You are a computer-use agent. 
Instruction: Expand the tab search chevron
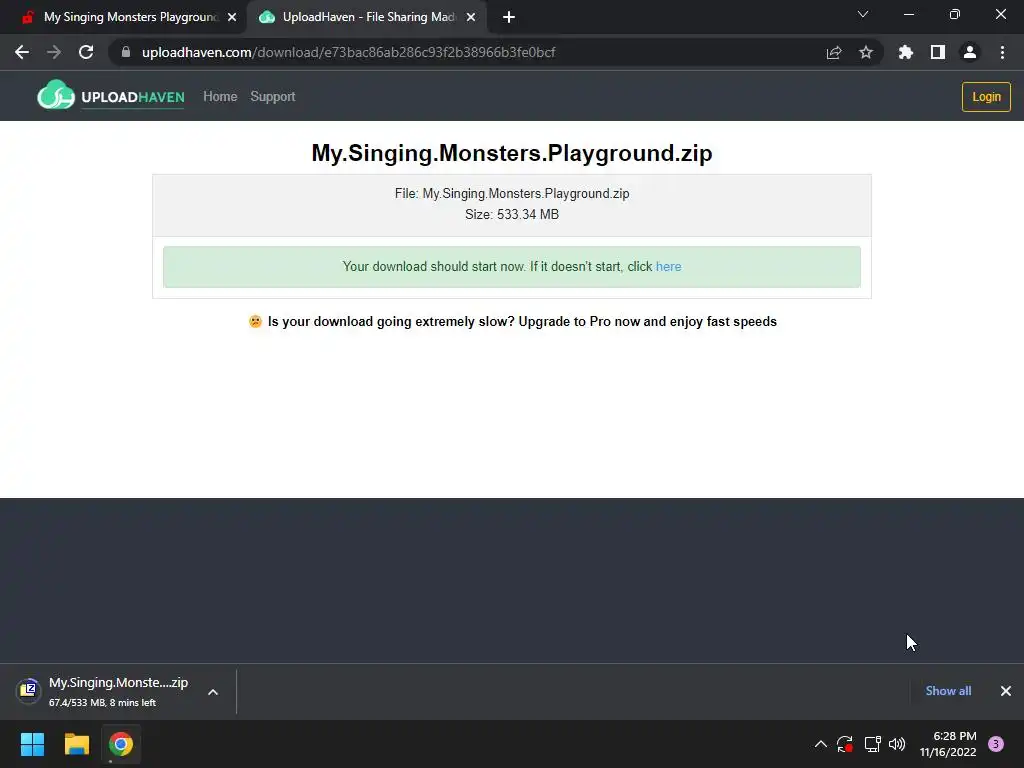point(863,14)
